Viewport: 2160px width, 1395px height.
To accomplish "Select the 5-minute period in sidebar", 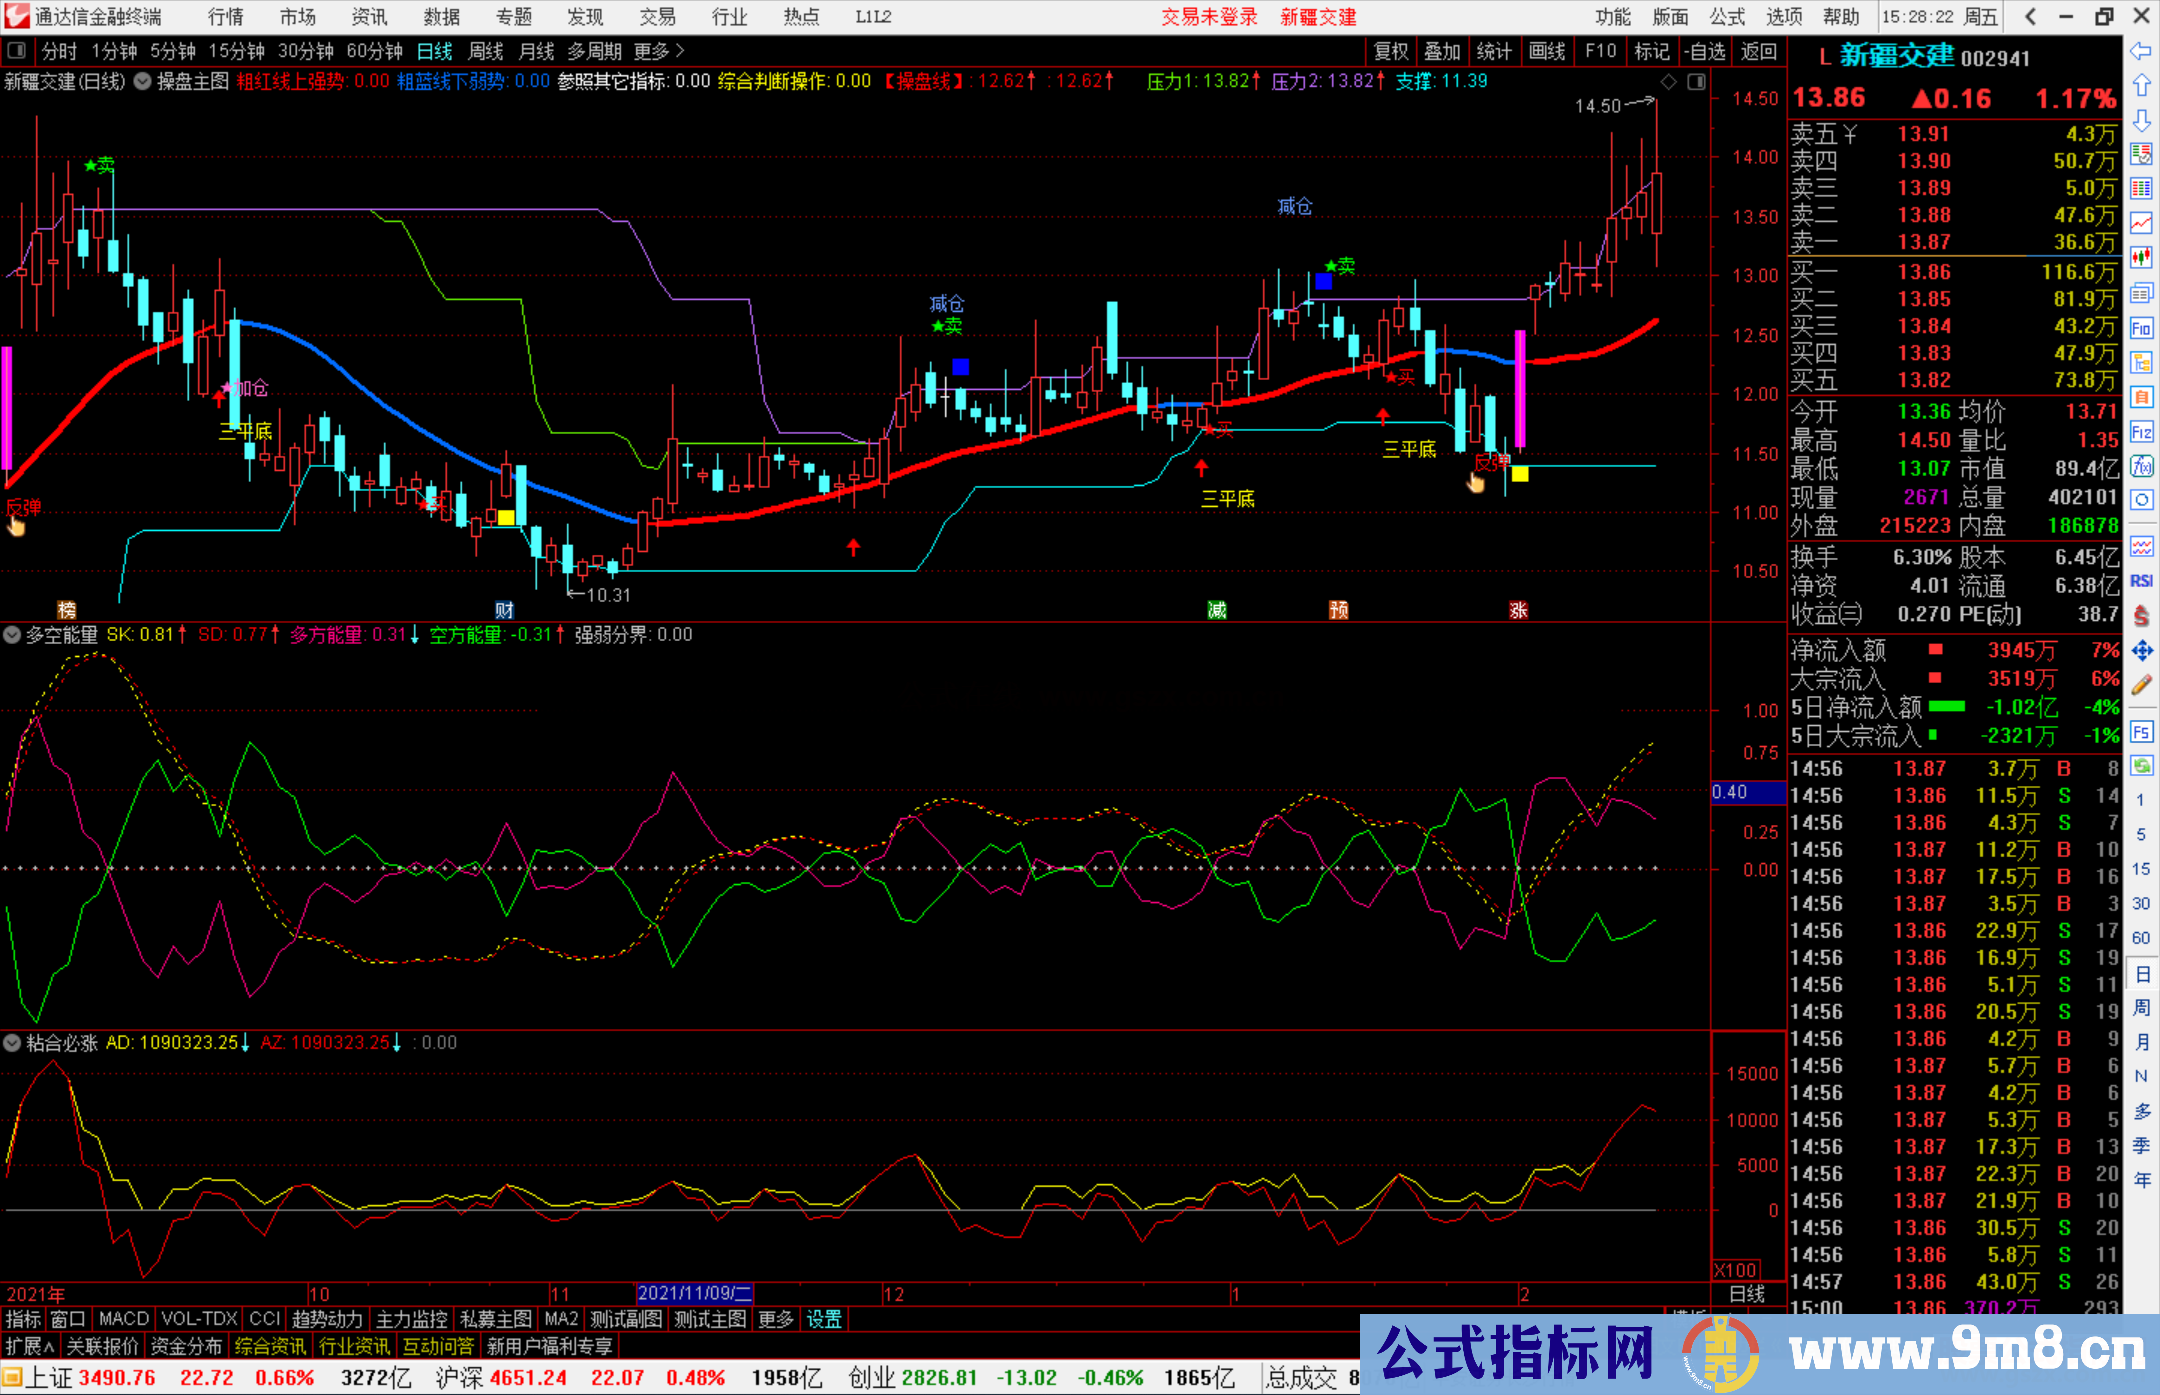I will (x=2140, y=834).
